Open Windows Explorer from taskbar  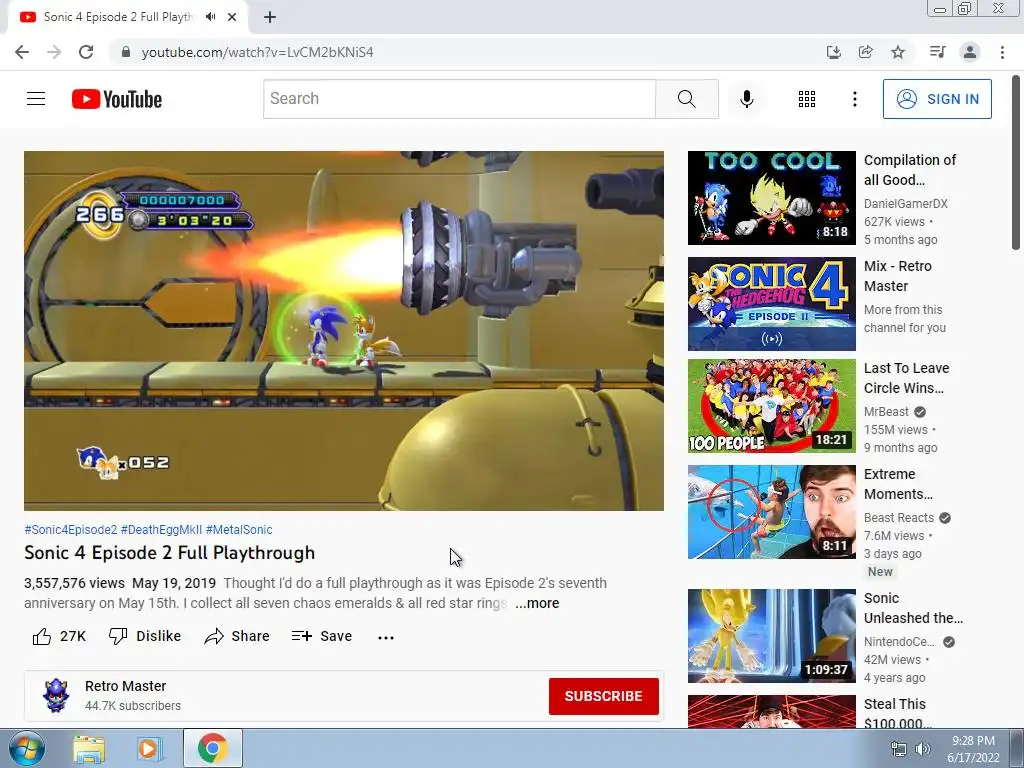point(89,748)
